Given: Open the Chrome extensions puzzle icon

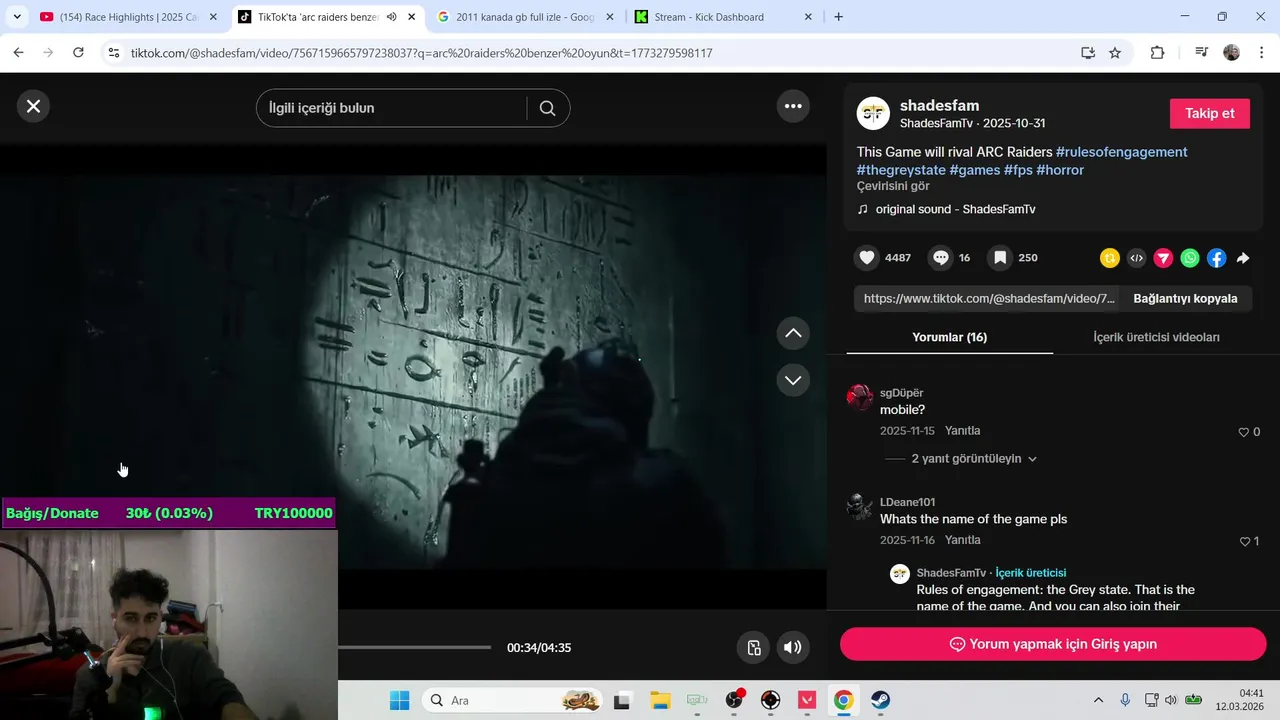Looking at the screenshot, I should (x=1157, y=53).
